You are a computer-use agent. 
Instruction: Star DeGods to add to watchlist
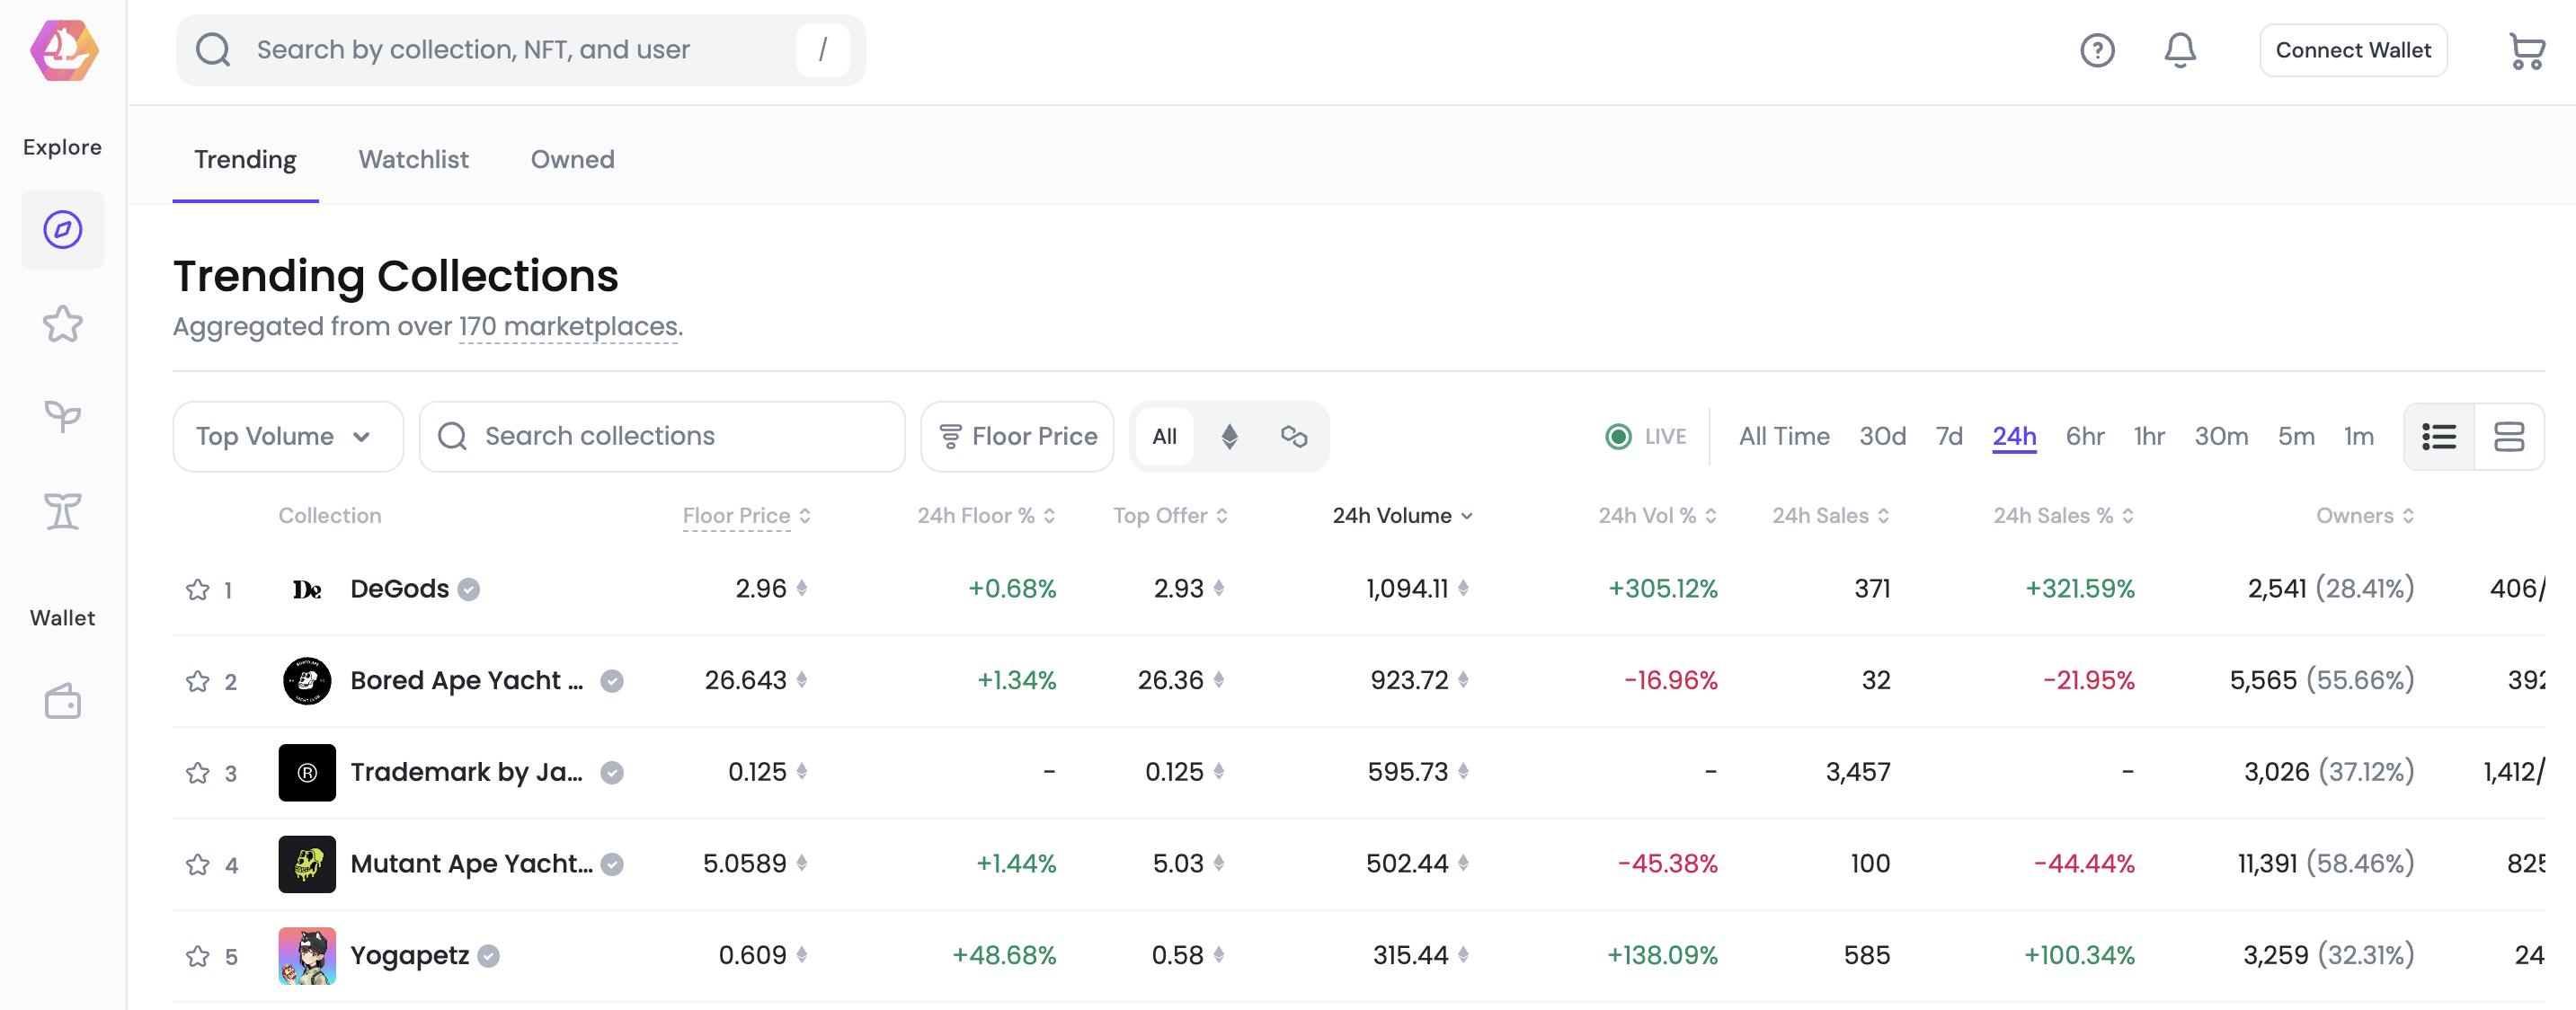(x=198, y=590)
